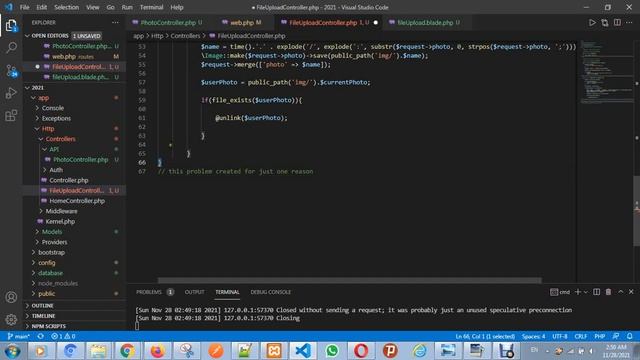Expand the Console folder
This screenshot has width=640, height=360.
[x=75, y=108]
